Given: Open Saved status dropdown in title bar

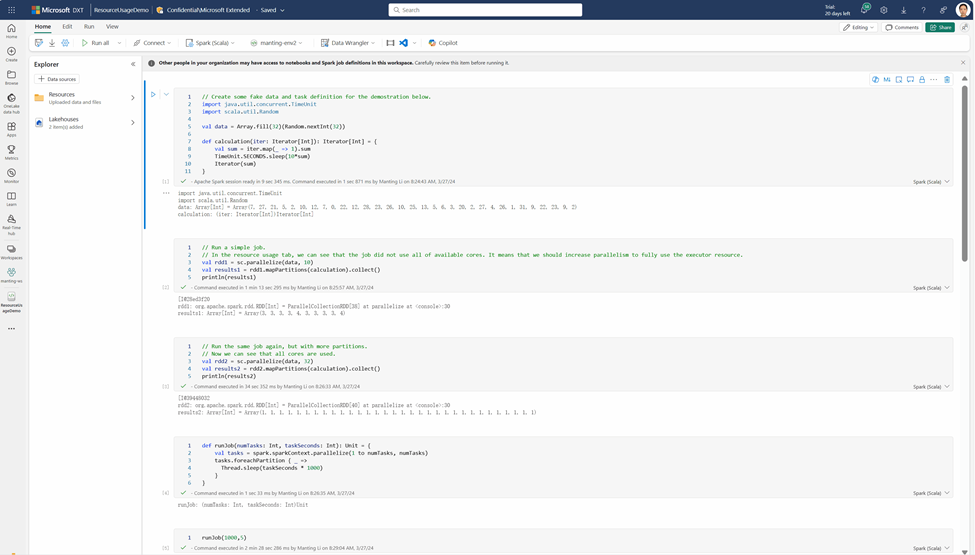Looking at the screenshot, I should point(272,10).
